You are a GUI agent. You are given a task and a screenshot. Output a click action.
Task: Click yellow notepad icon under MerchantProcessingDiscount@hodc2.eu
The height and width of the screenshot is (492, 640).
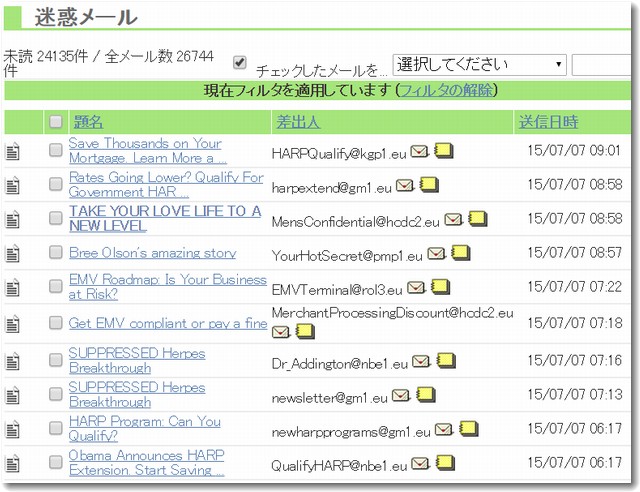click(x=305, y=331)
